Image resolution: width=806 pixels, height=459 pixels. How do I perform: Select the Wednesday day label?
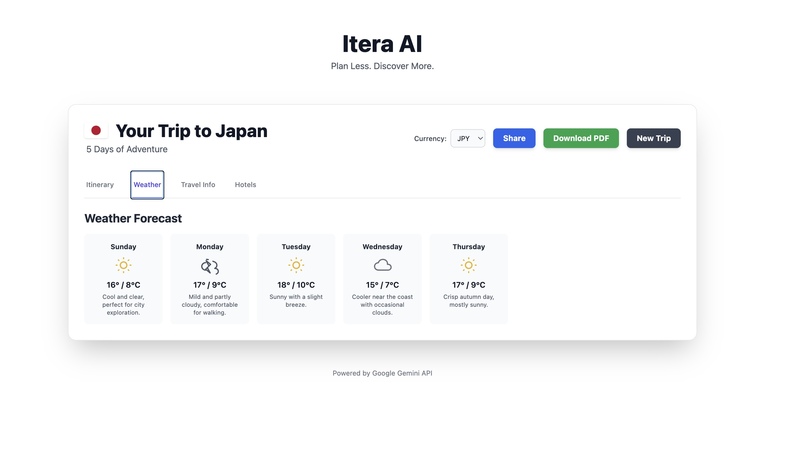coord(382,247)
